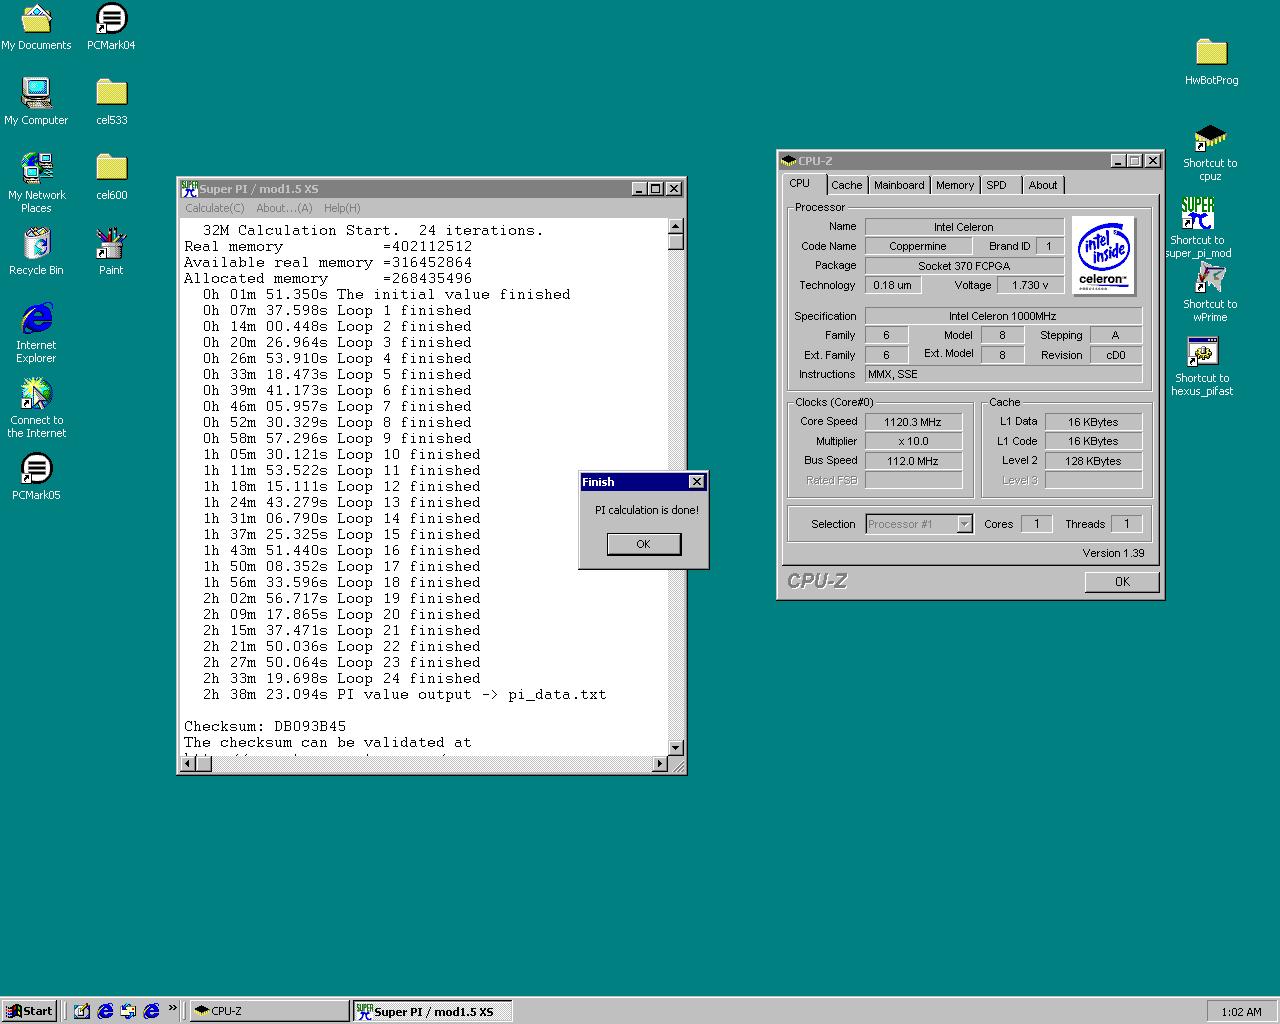Open the PCMark05 desktop shortcut
Viewport: 1280px width, 1024px height.
(x=36, y=476)
